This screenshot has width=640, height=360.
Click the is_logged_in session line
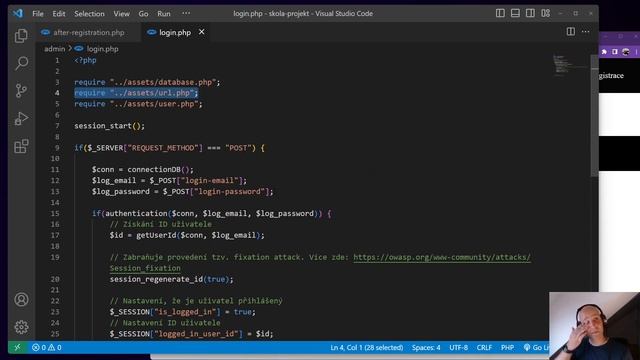click(x=182, y=312)
